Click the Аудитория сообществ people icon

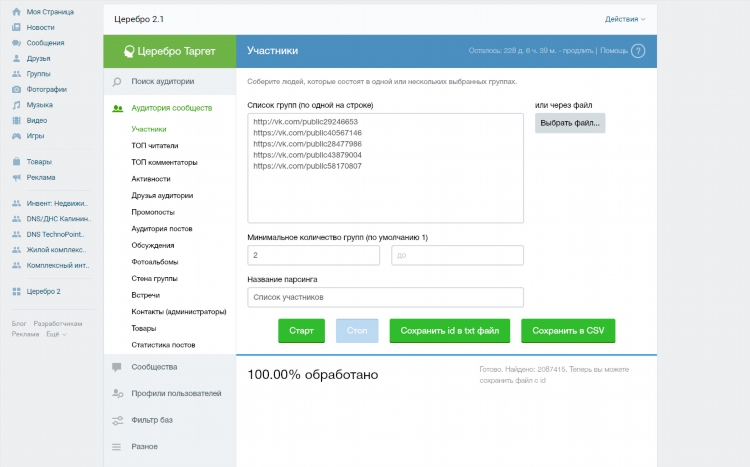117,109
